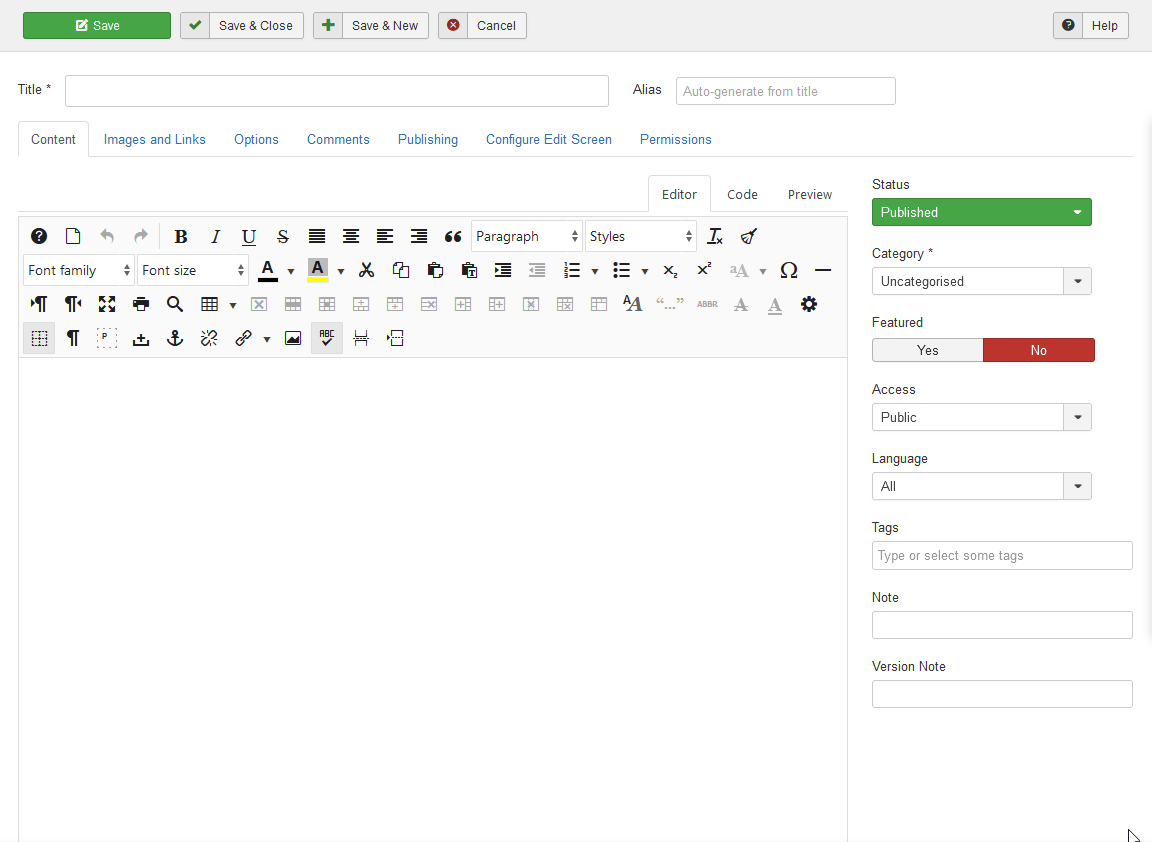The image size is (1152, 842).
Task: Open the Paragraph format dropdown
Action: pyautogui.click(x=526, y=237)
